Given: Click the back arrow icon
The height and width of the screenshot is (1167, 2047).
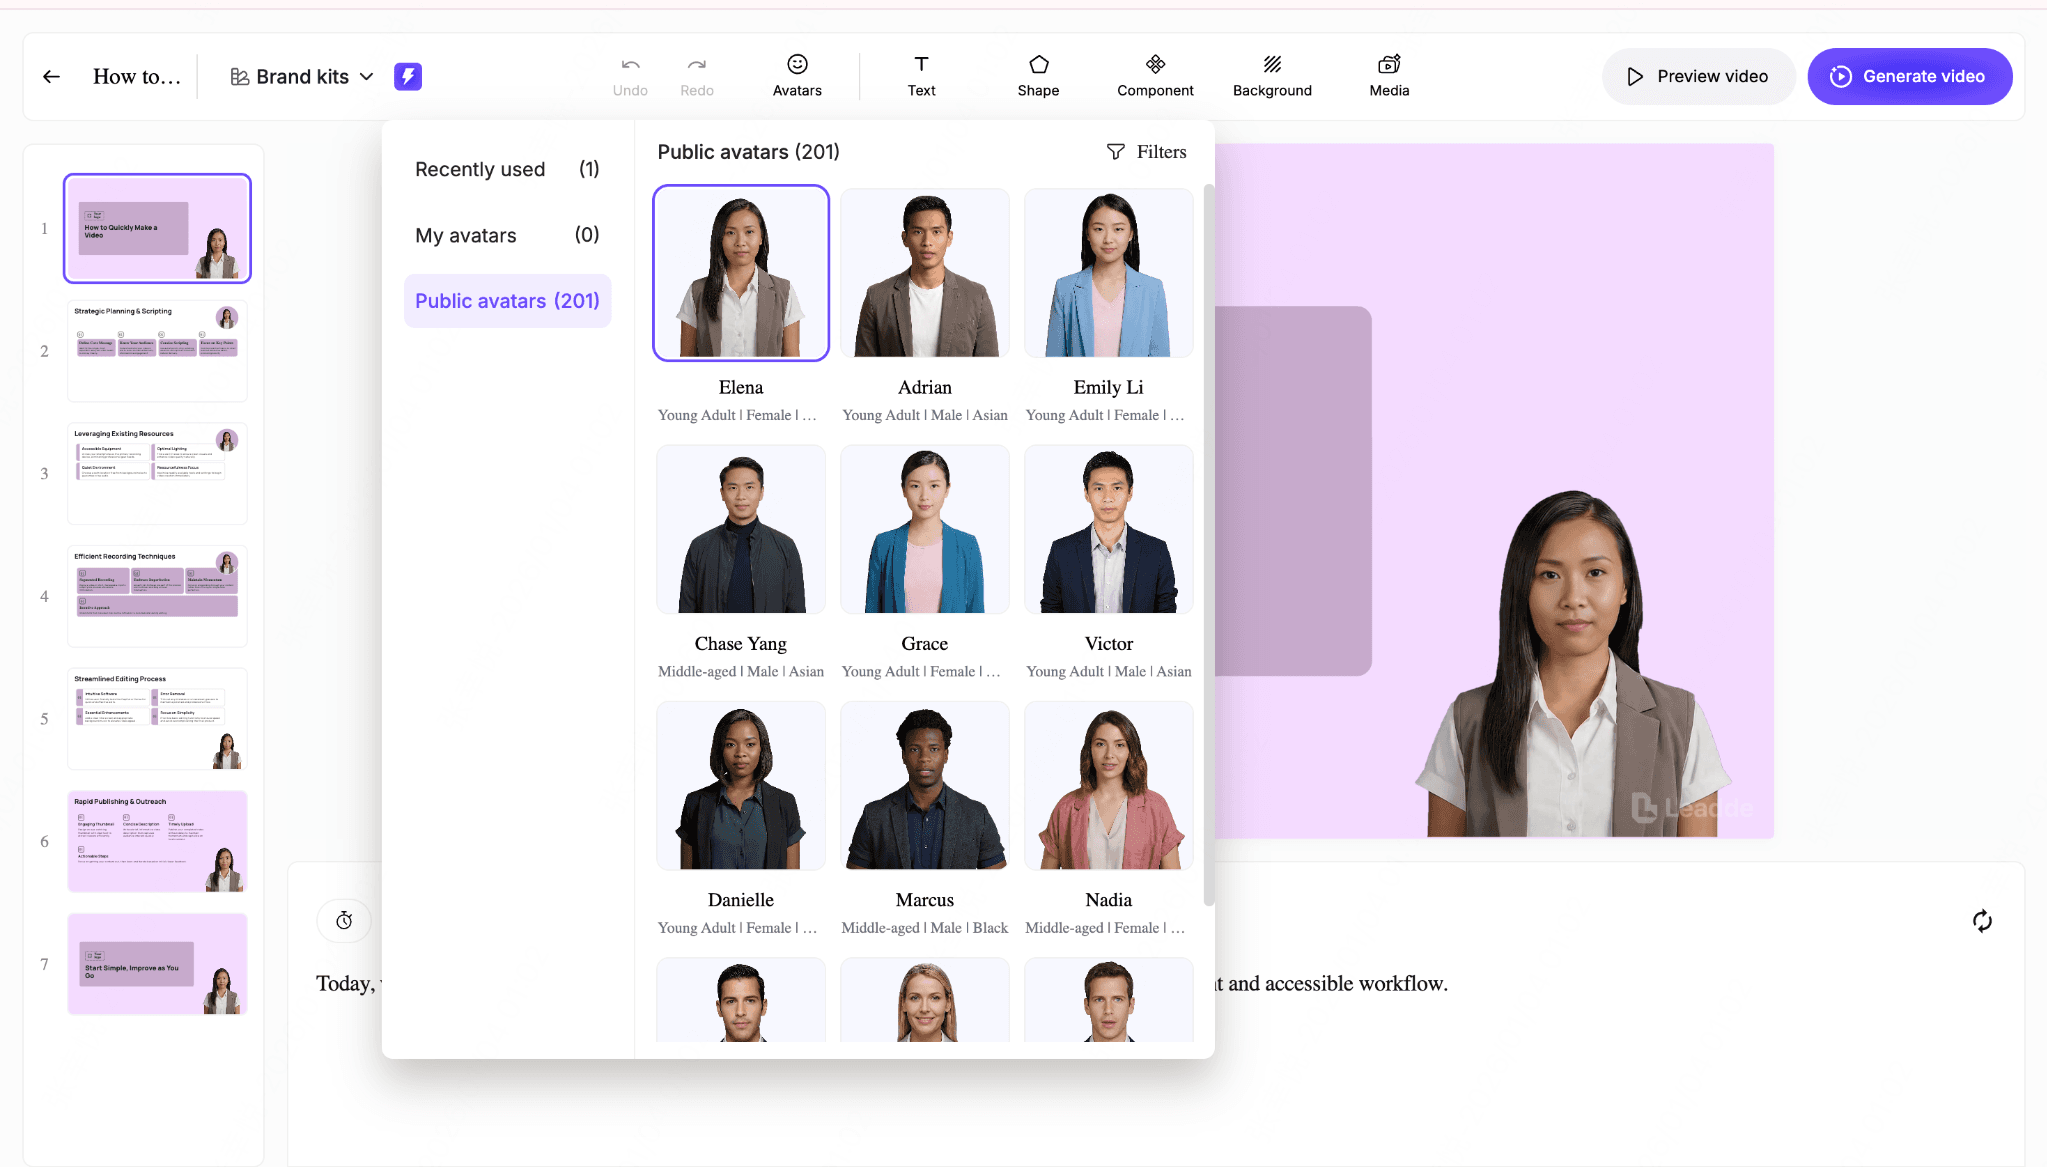Looking at the screenshot, I should [x=52, y=77].
